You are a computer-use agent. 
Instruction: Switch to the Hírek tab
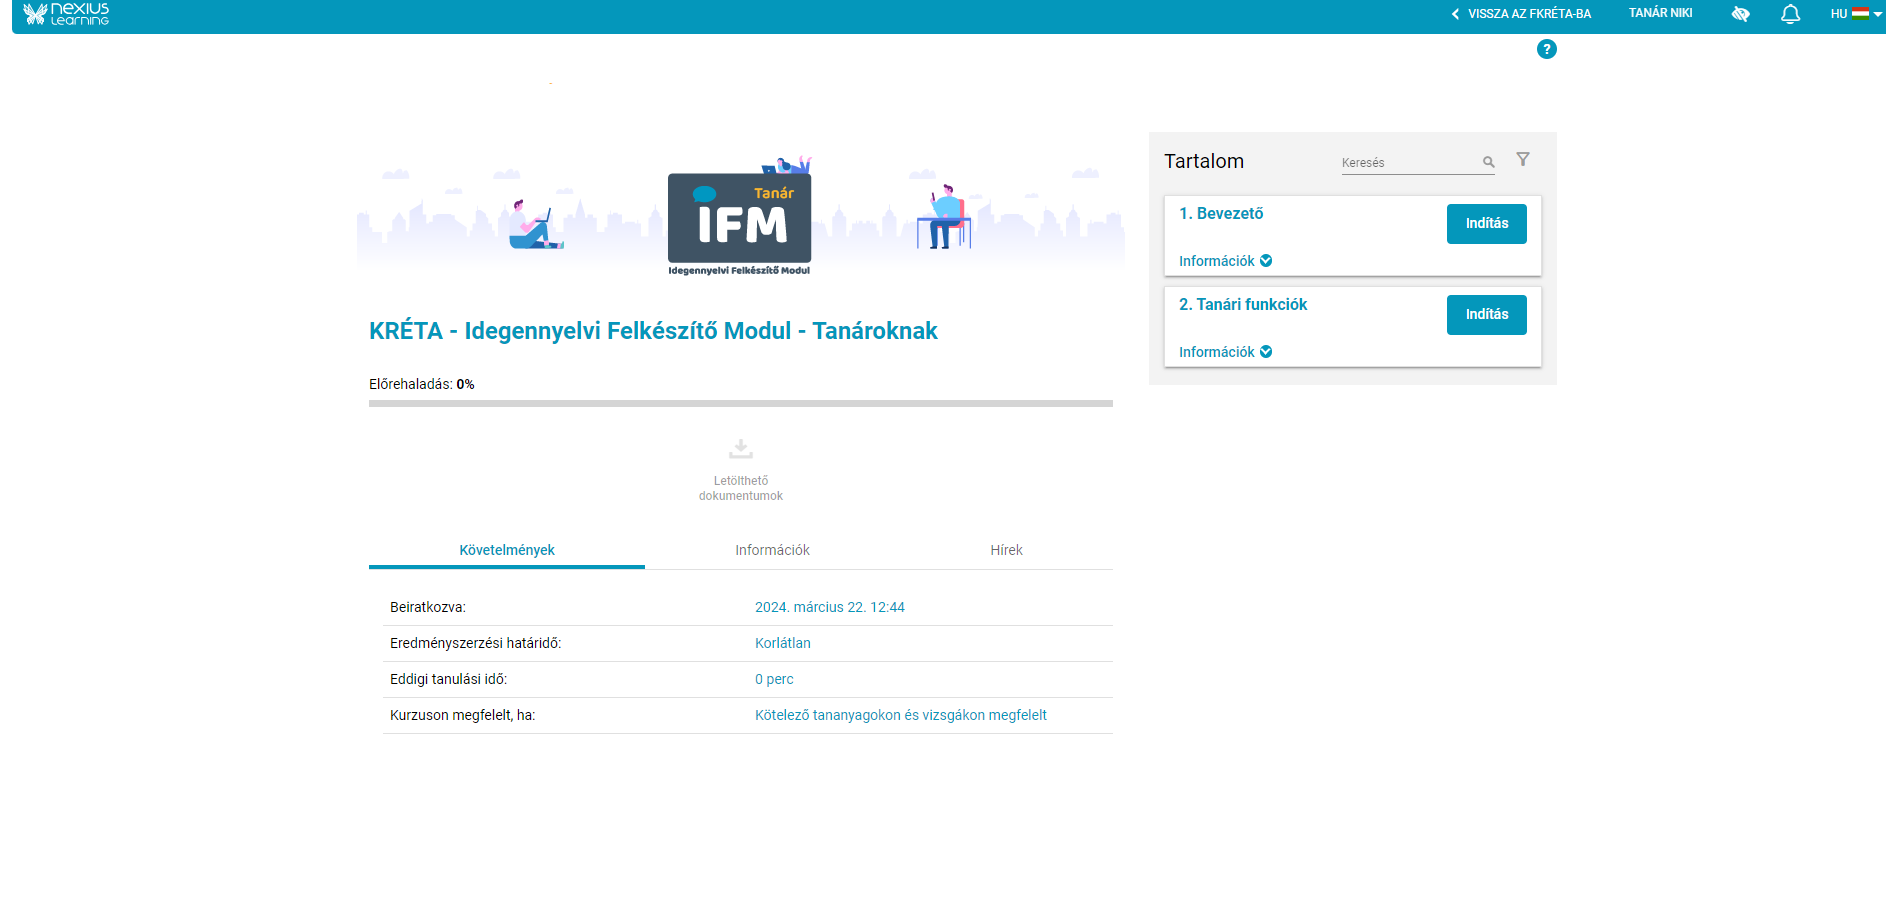pos(1006,550)
